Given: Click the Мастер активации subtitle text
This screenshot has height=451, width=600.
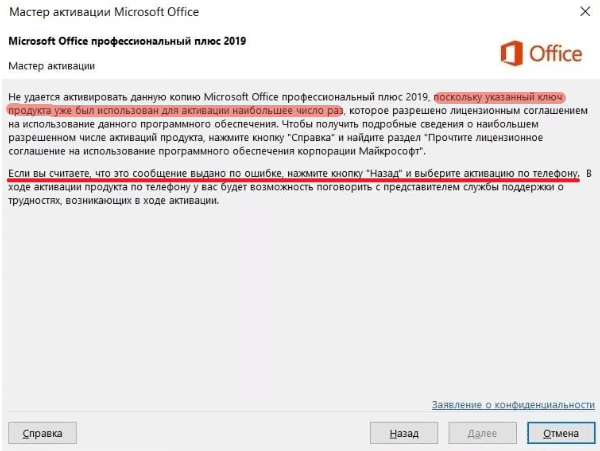Looking at the screenshot, I should [x=52, y=66].
